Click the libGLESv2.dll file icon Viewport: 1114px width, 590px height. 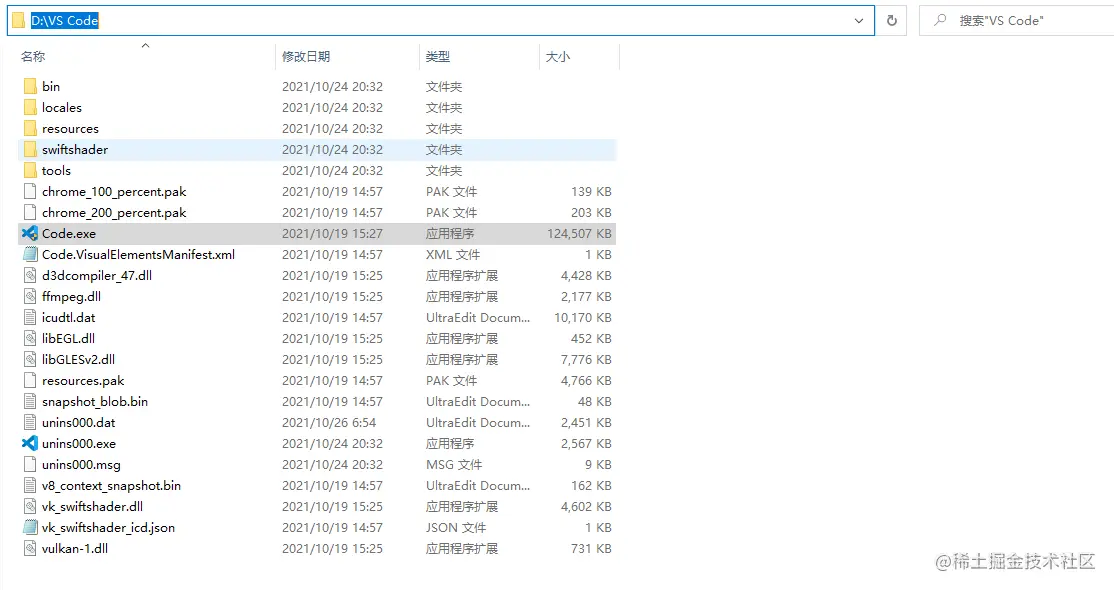tap(30, 360)
